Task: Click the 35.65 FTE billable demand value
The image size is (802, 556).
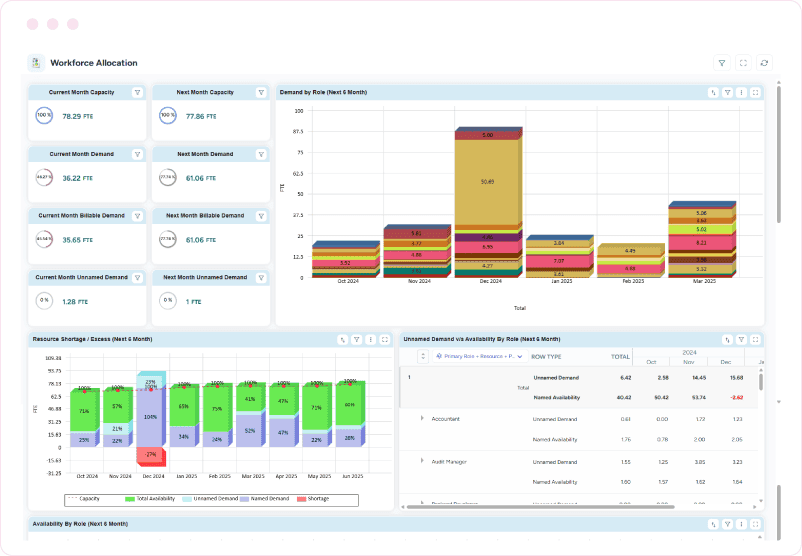Action: click(78, 240)
